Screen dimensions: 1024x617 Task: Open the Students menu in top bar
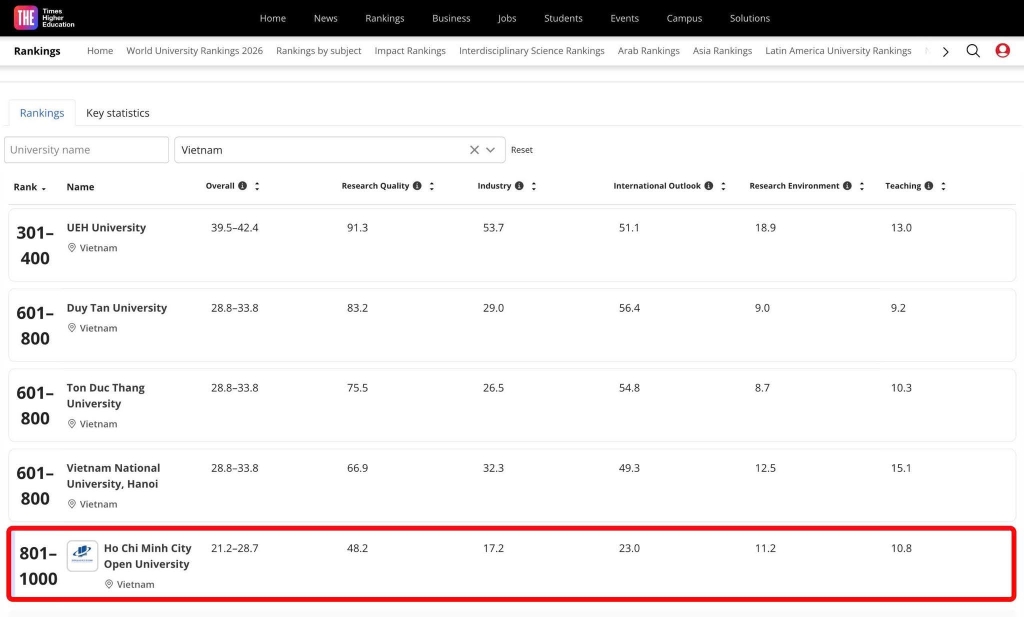(563, 18)
